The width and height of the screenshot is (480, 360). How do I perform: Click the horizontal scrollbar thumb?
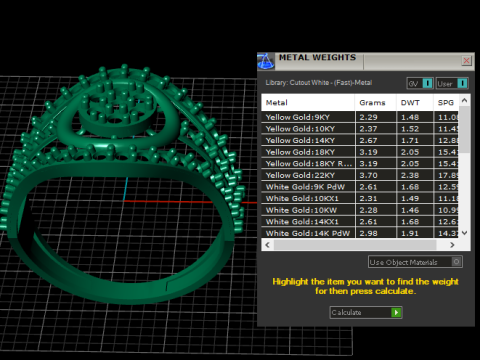point(355,245)
